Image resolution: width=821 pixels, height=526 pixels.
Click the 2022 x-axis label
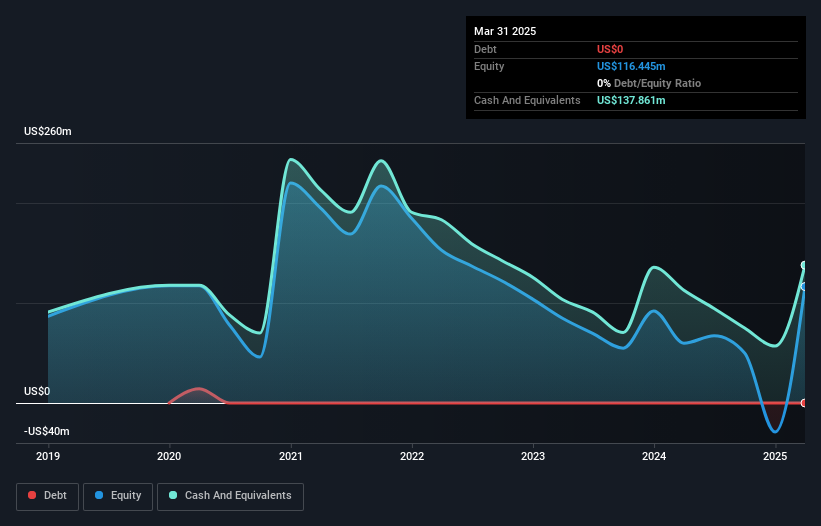tap(412, 456)
